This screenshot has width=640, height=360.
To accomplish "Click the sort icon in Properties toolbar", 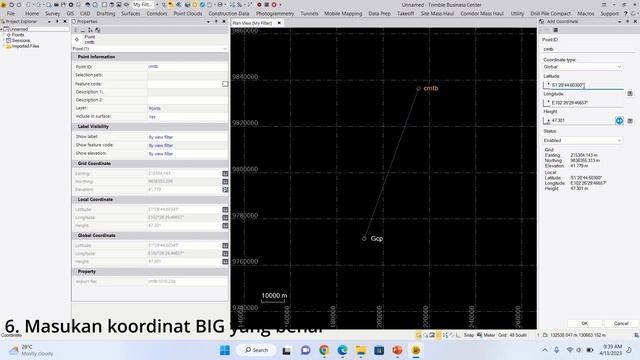I will coord(90,30).
